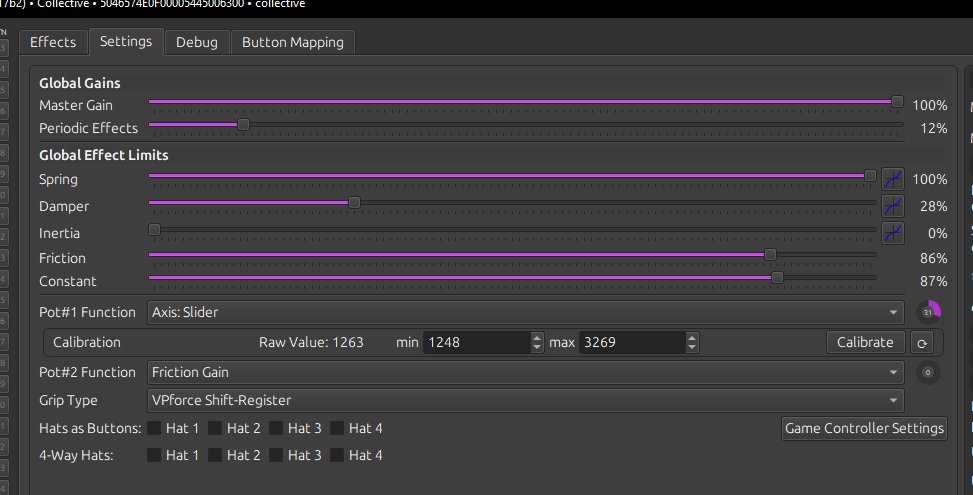Toggle 4-Way Hats Hat 2 checkbox
The height and width of the screenshot is (495, 973).
pos(215,455)
